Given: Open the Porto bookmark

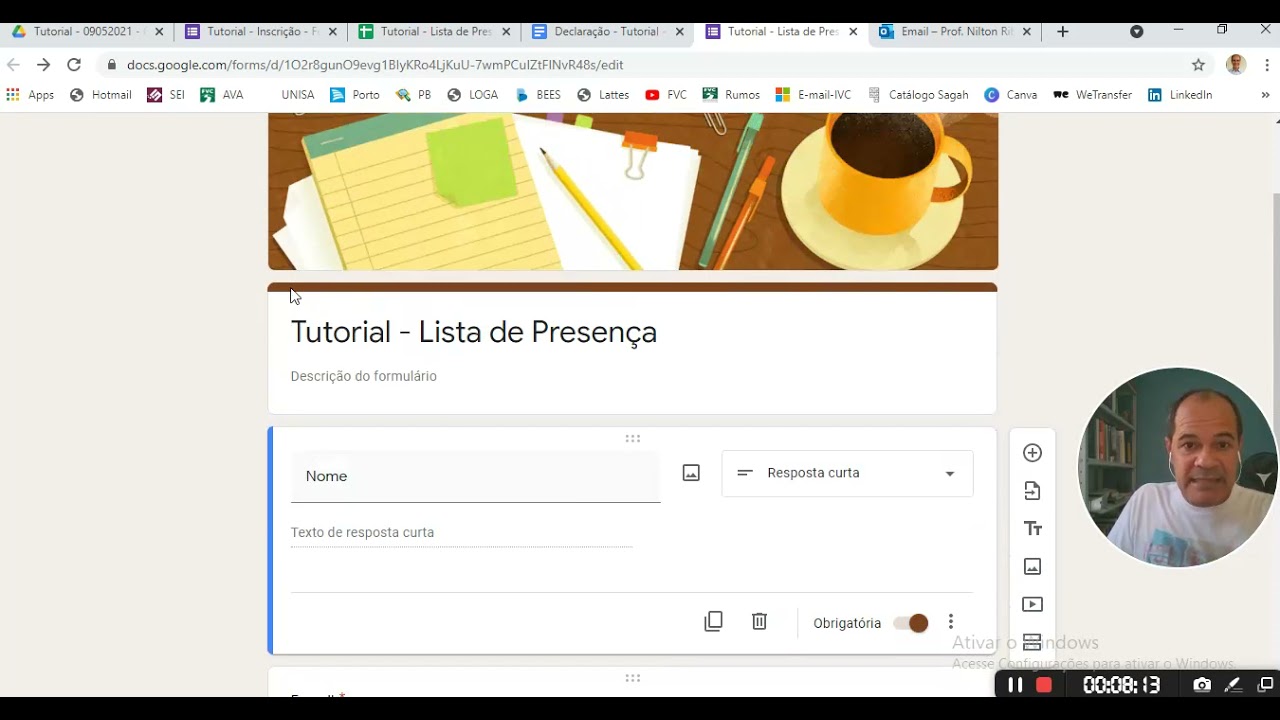Looking at the screenshot, I should (x=355, y=95).
